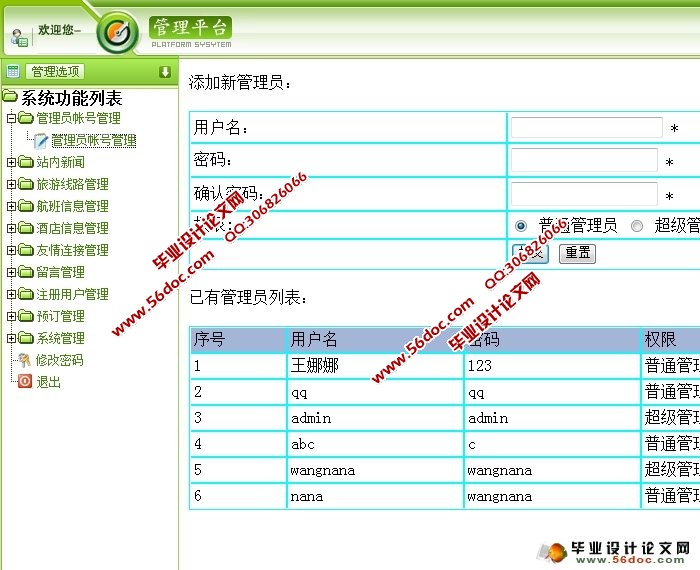Image resolution: width=700 pixels, height=570 pixels.
Task: Open the 管理员帐号管理 sub-link
Action: [94, 141]
